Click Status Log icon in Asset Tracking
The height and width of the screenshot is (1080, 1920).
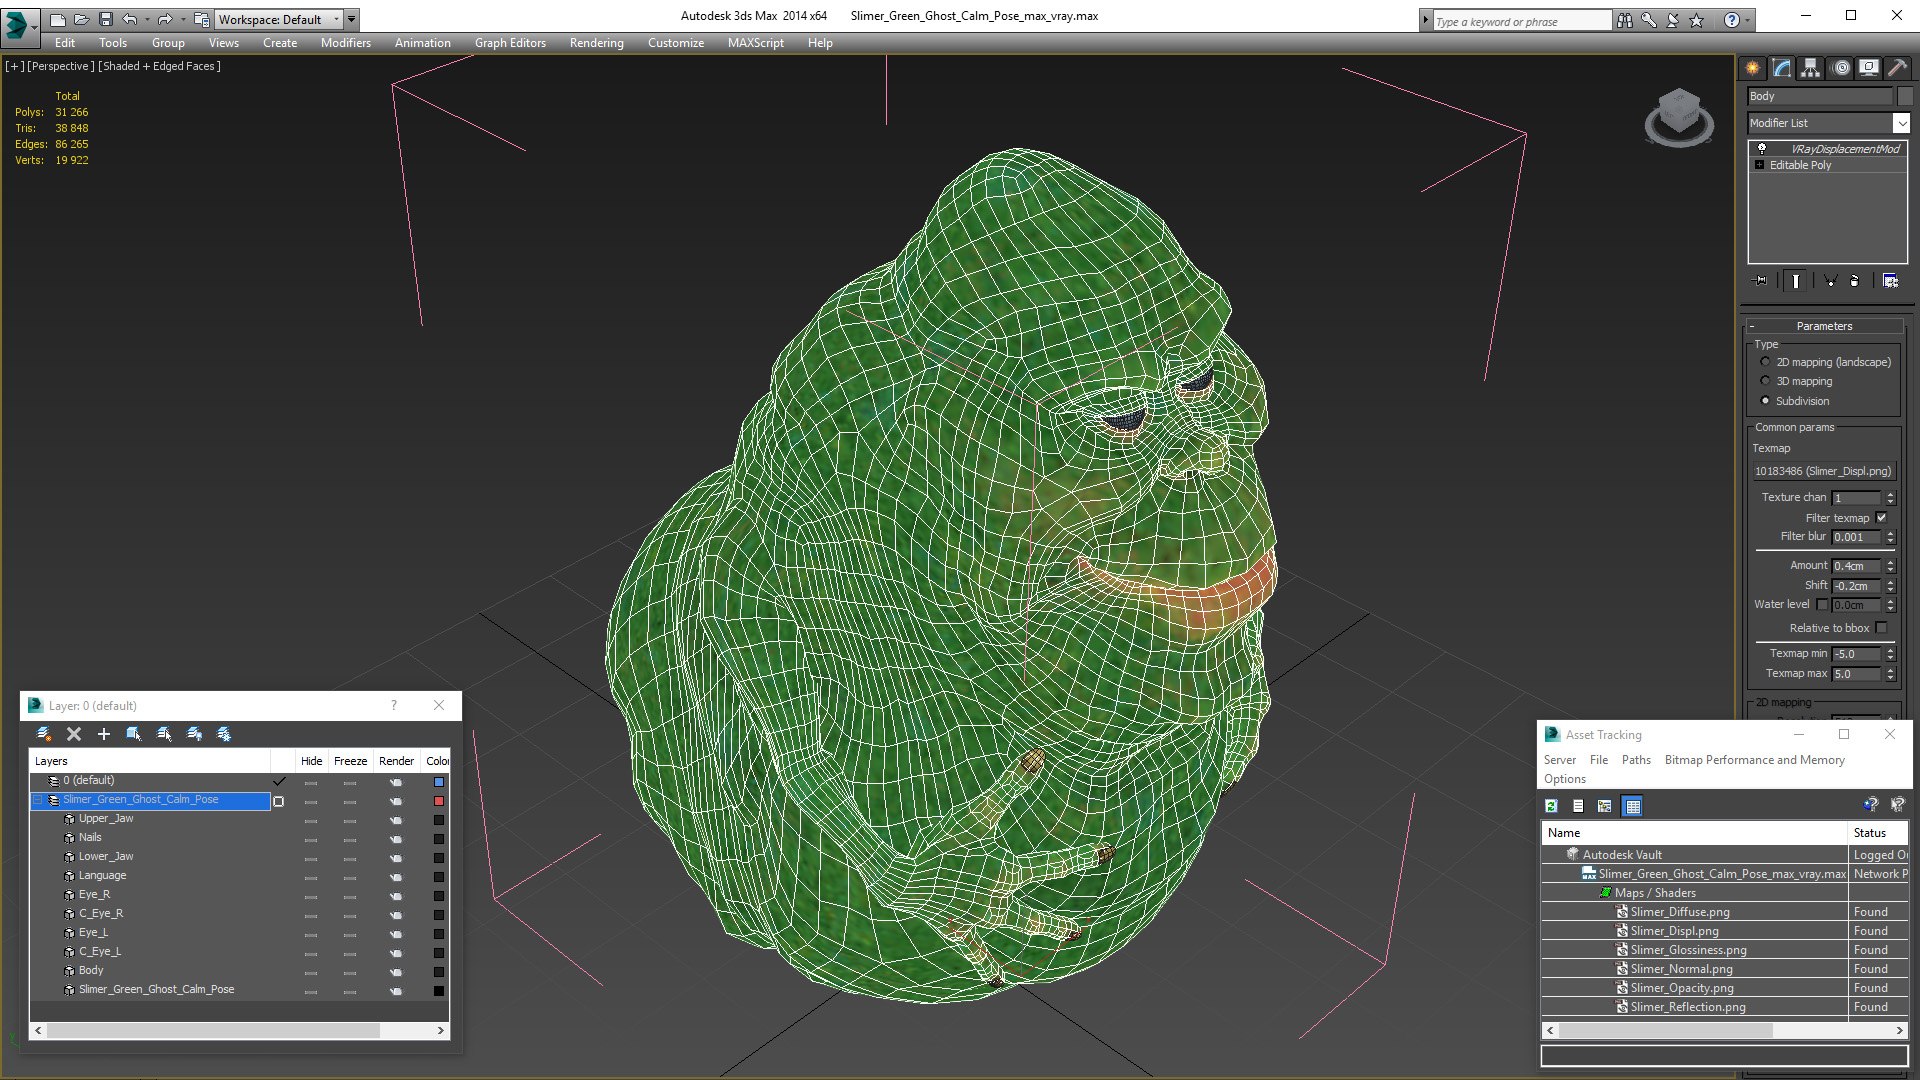click(x=1578, y=806)
